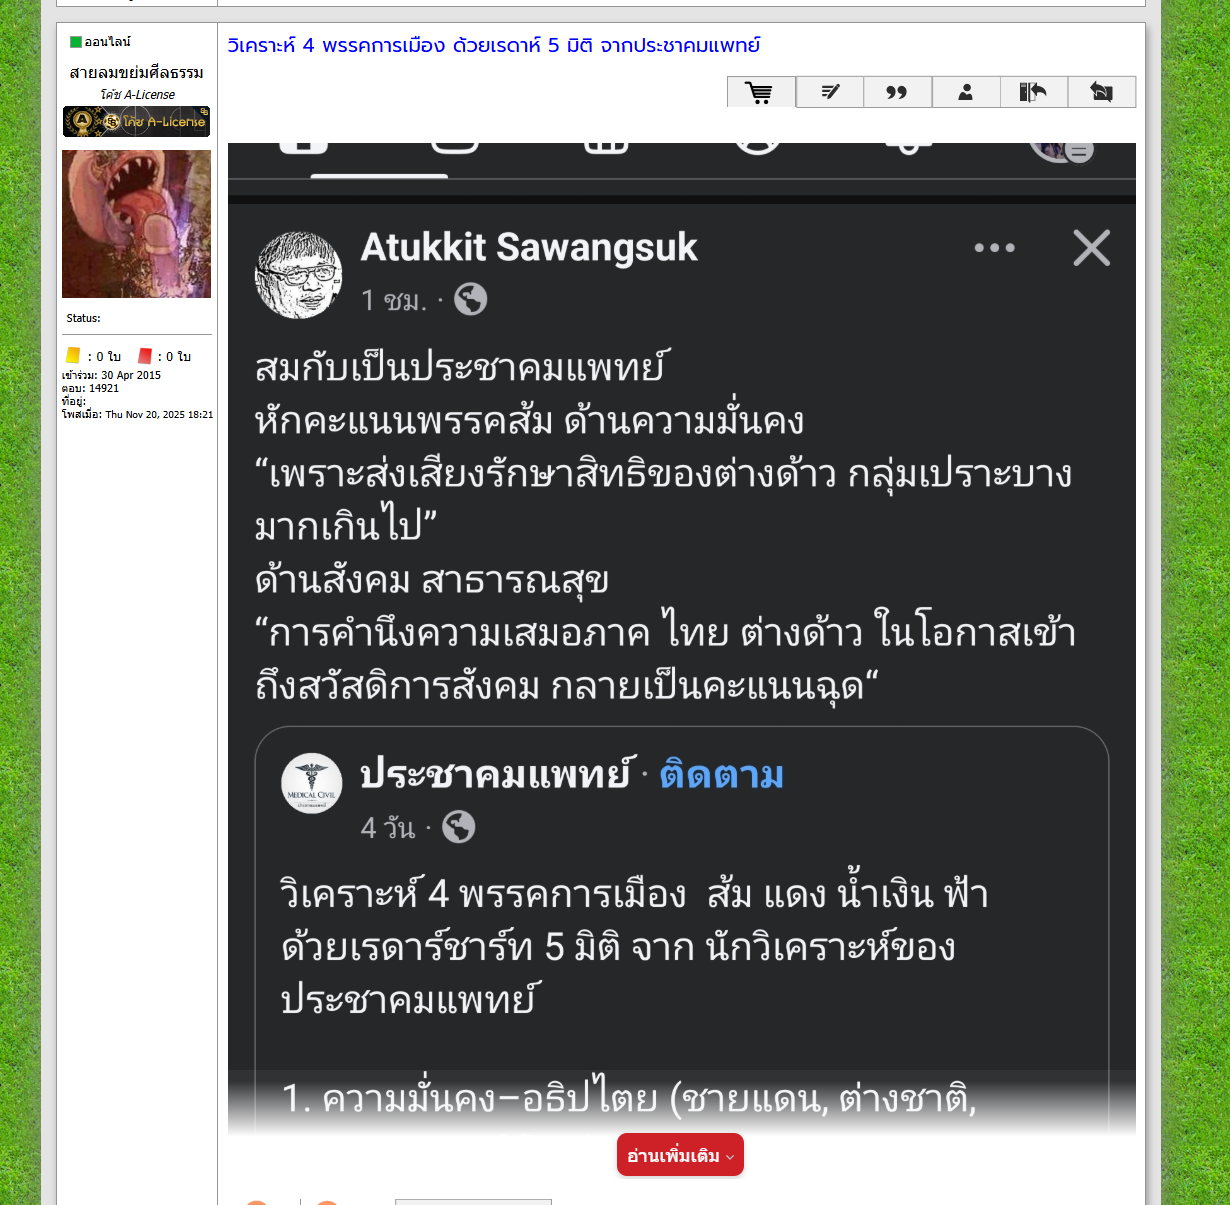The image size is (1230, 1205).
Task: Click the ประชาคมแพทย์ page logo
Action: pos(312,783)
